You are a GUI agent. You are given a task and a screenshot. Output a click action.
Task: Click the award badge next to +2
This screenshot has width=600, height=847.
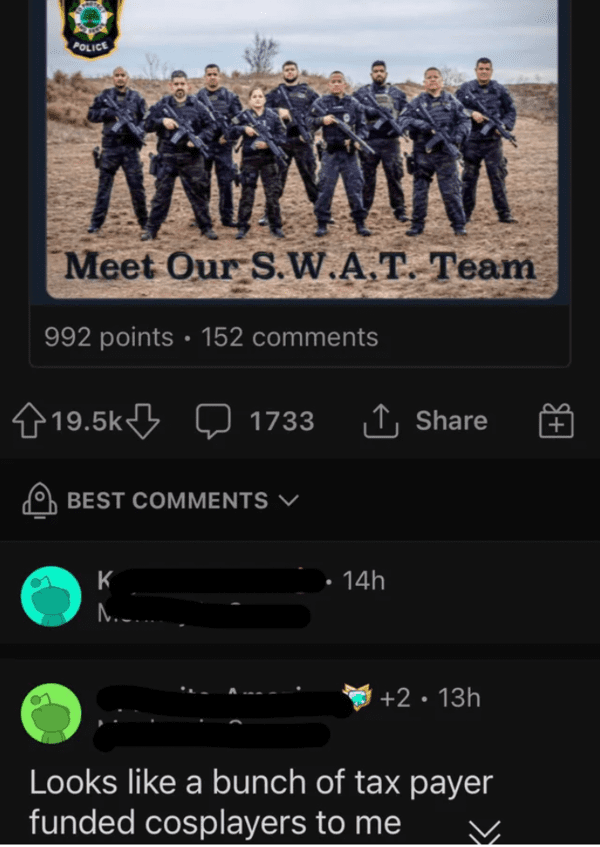357,697
